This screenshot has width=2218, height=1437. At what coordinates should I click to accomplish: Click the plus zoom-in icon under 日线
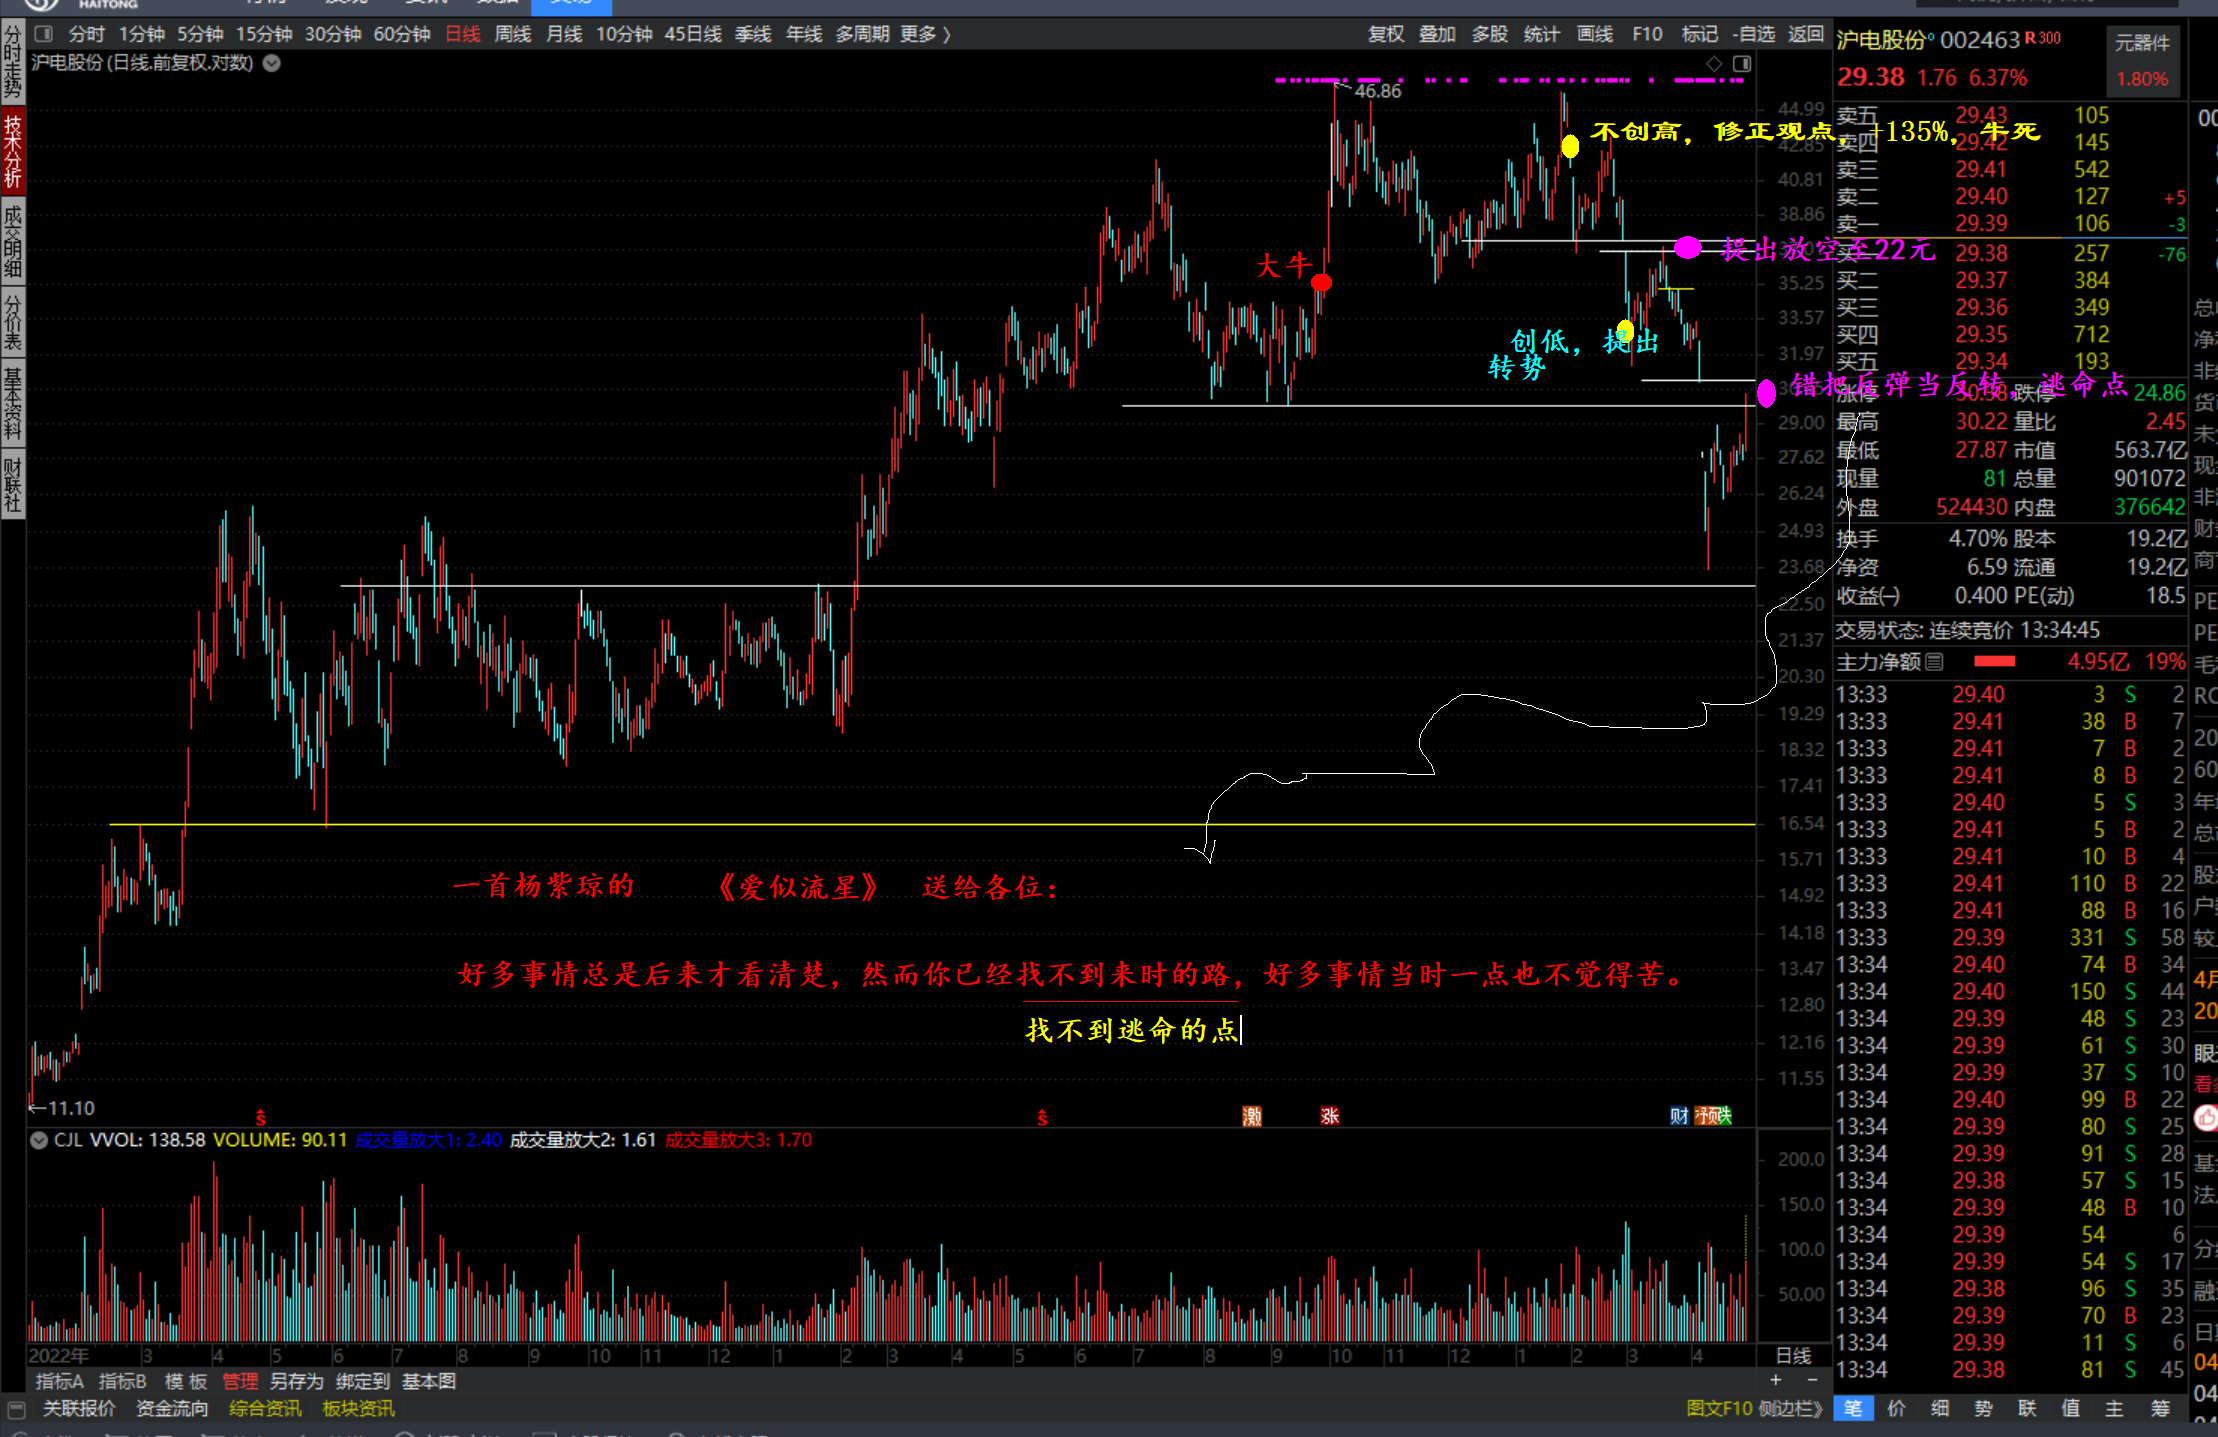pos(1775,1380)
